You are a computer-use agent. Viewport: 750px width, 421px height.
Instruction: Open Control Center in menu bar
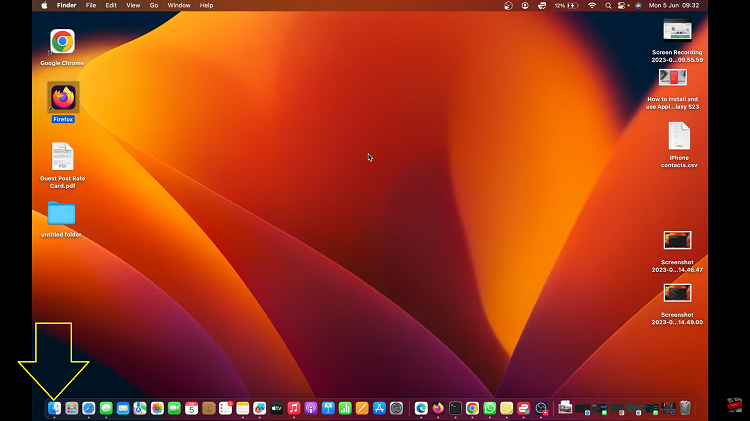[621, 5]
